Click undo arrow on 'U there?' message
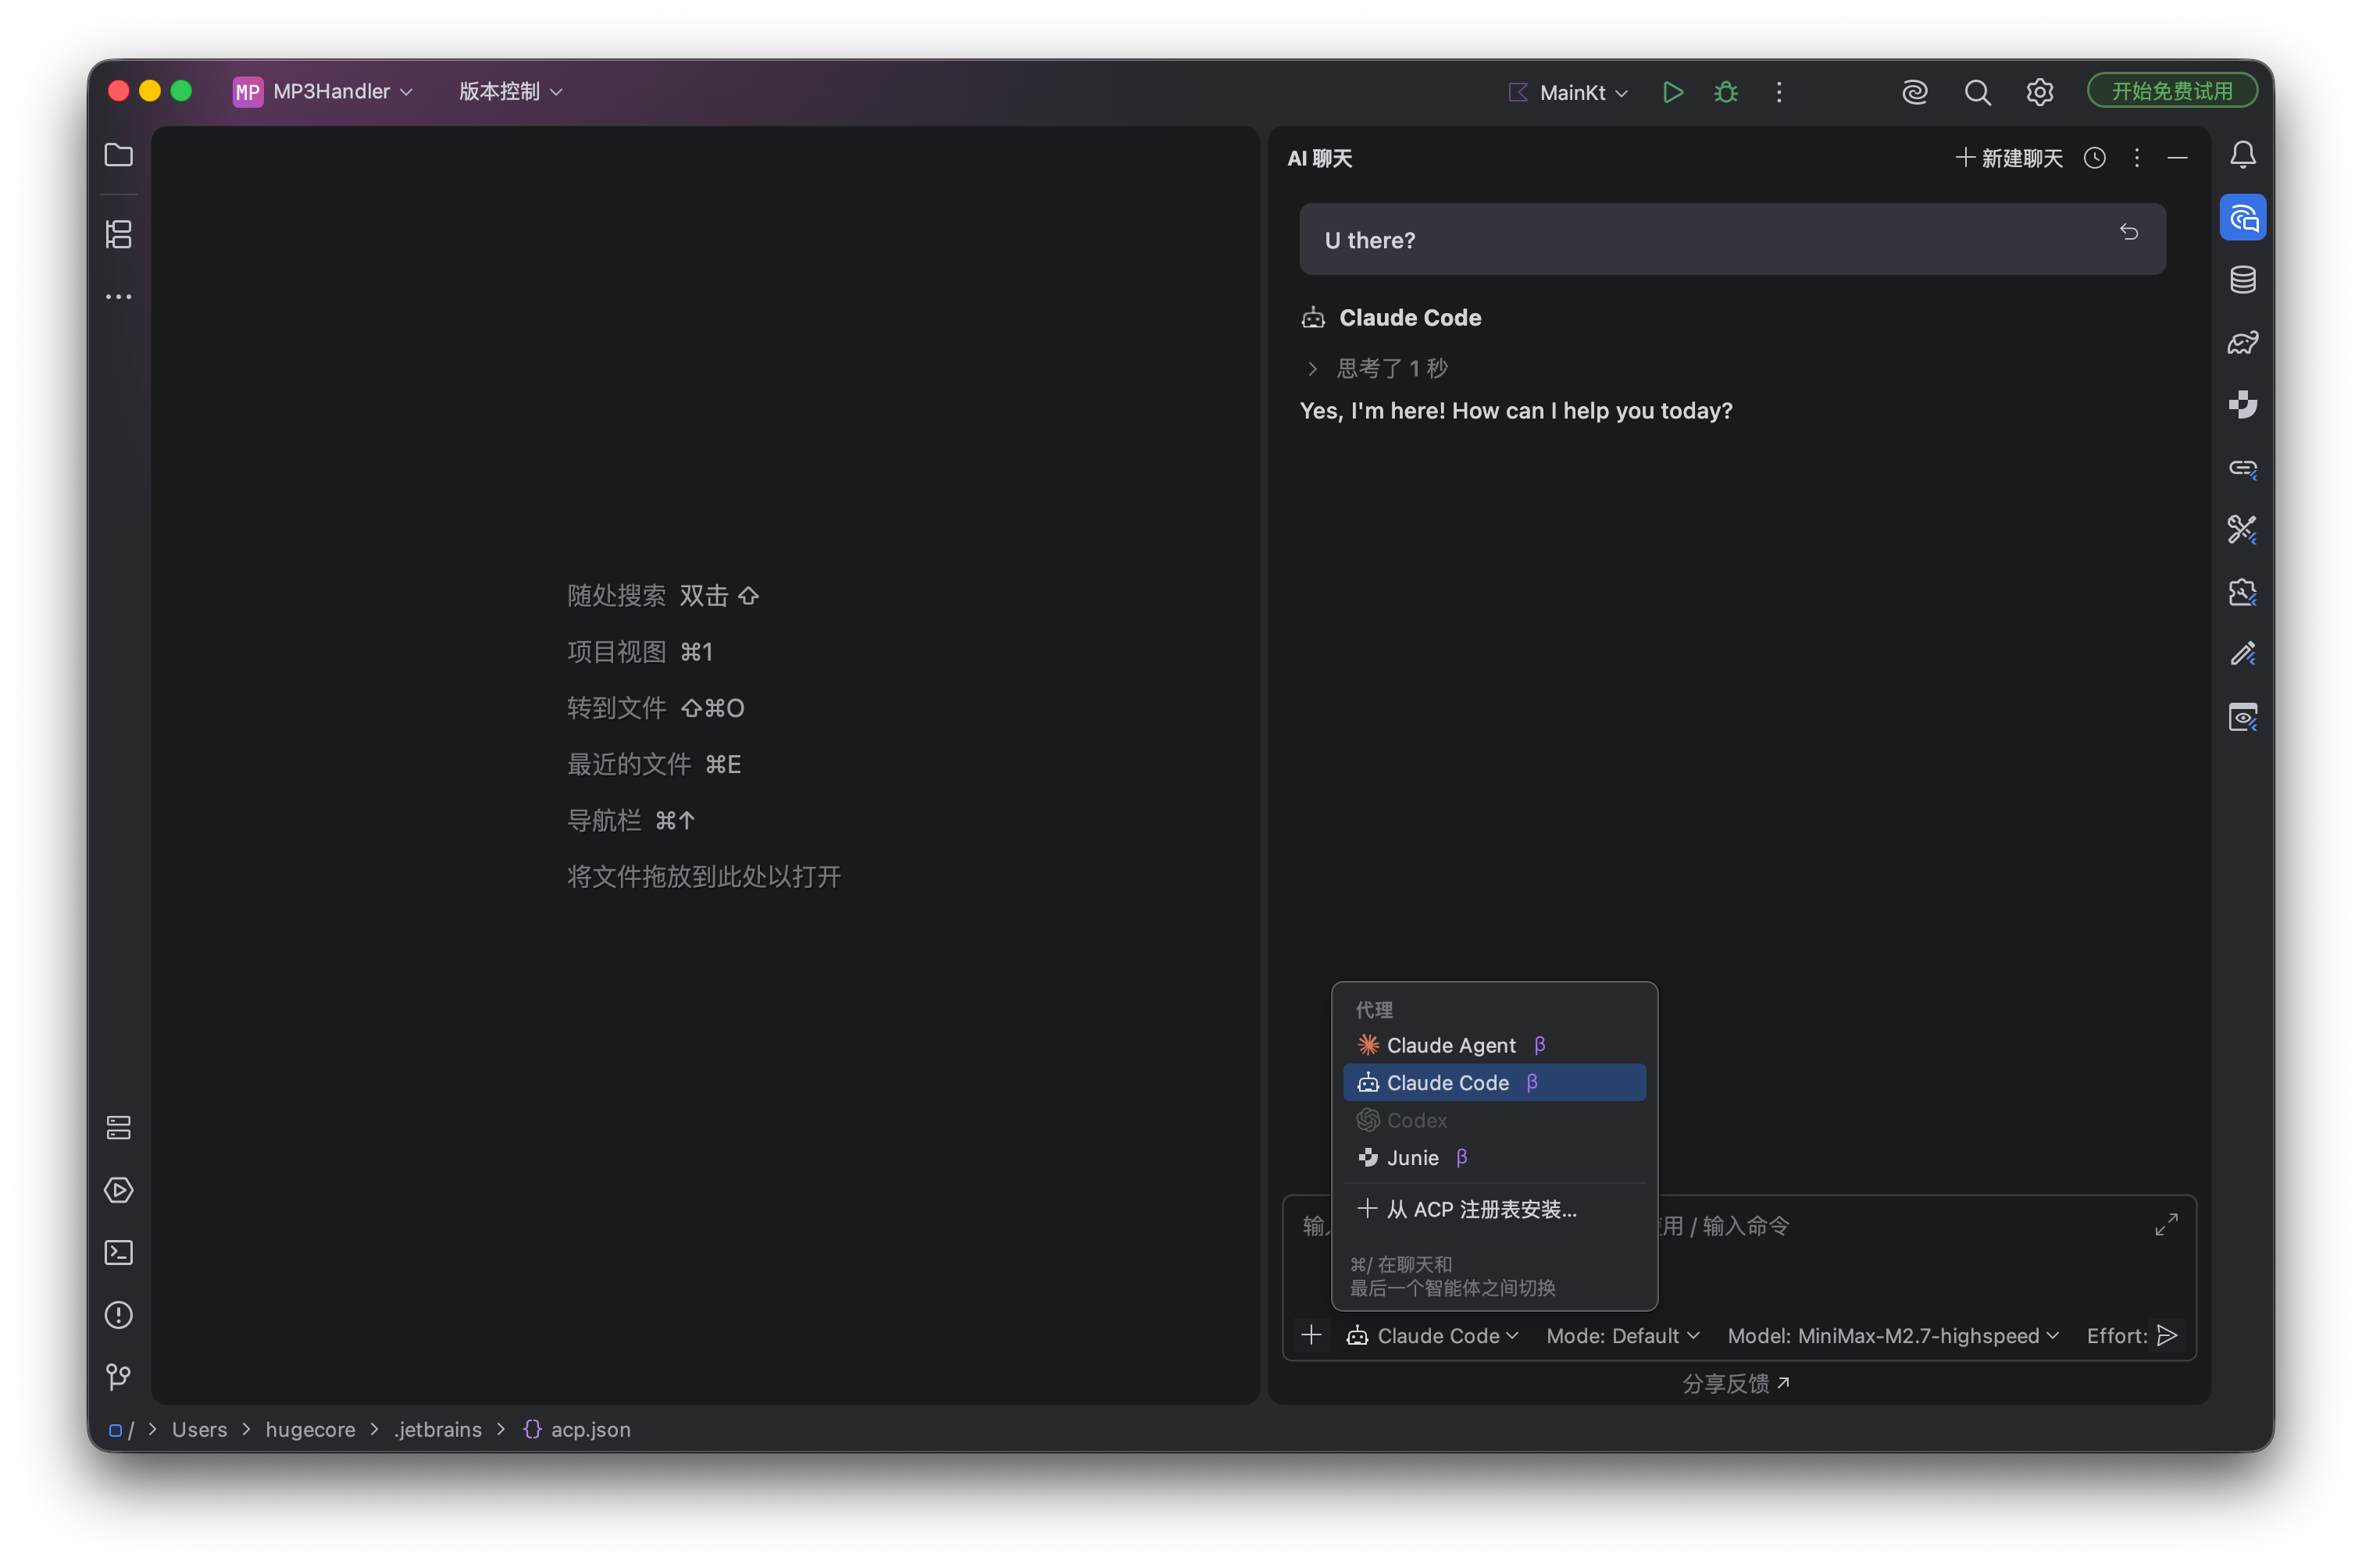This screenshot has width=2362, height=1568. tap(2128, 232)
